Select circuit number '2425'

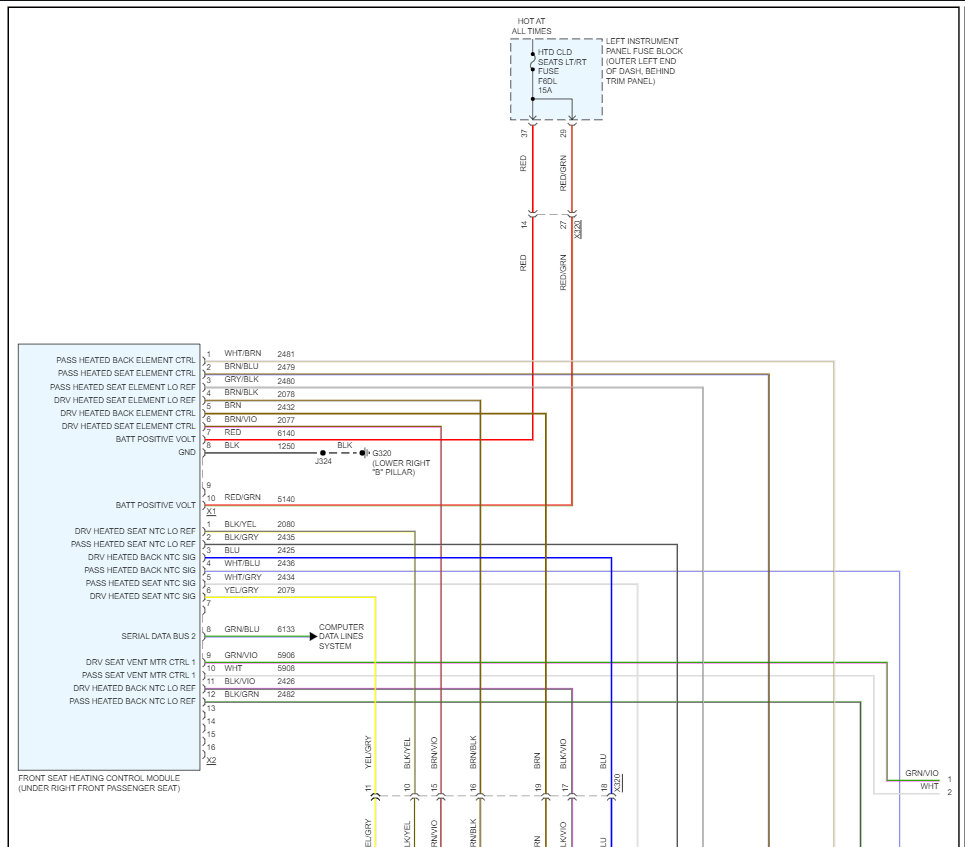(x=286, y=550)
